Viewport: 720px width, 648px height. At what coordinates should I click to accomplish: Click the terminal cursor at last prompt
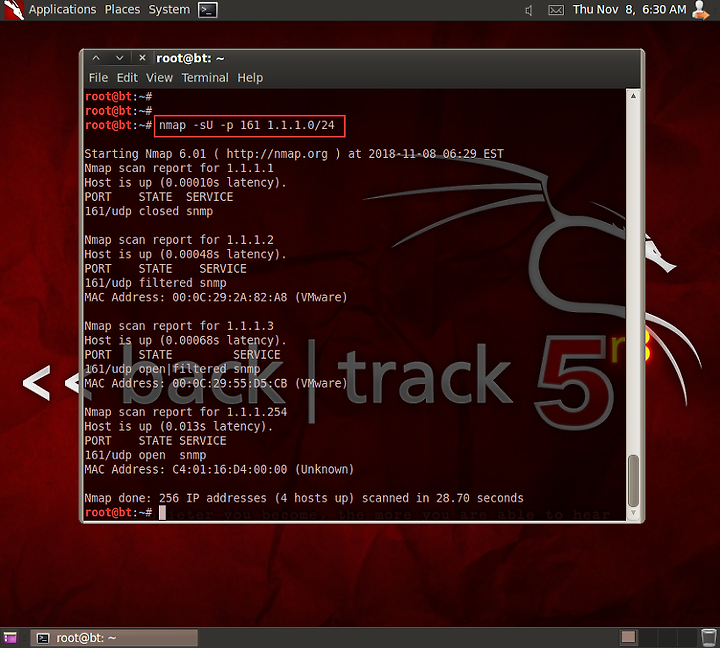[x=163, y=513]
